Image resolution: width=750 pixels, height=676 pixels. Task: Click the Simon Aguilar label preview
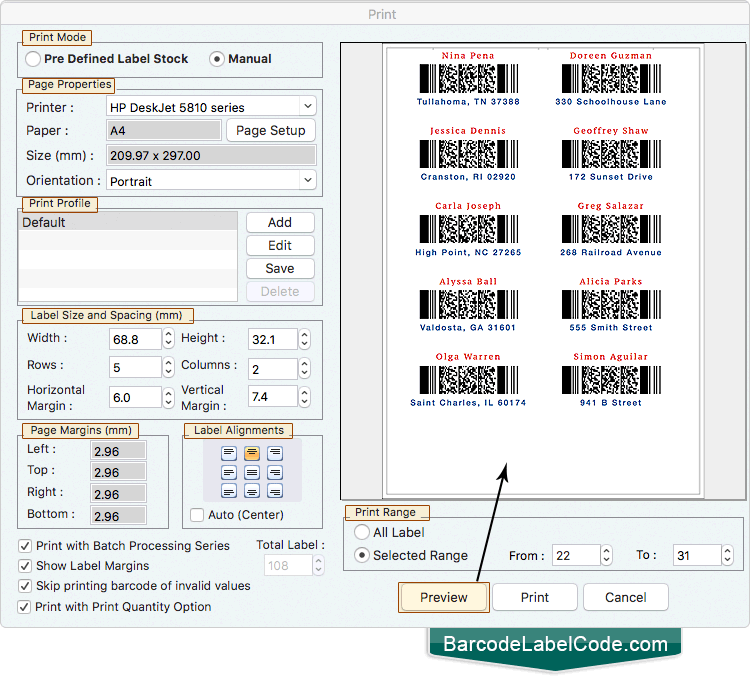(x=611, y=379)
